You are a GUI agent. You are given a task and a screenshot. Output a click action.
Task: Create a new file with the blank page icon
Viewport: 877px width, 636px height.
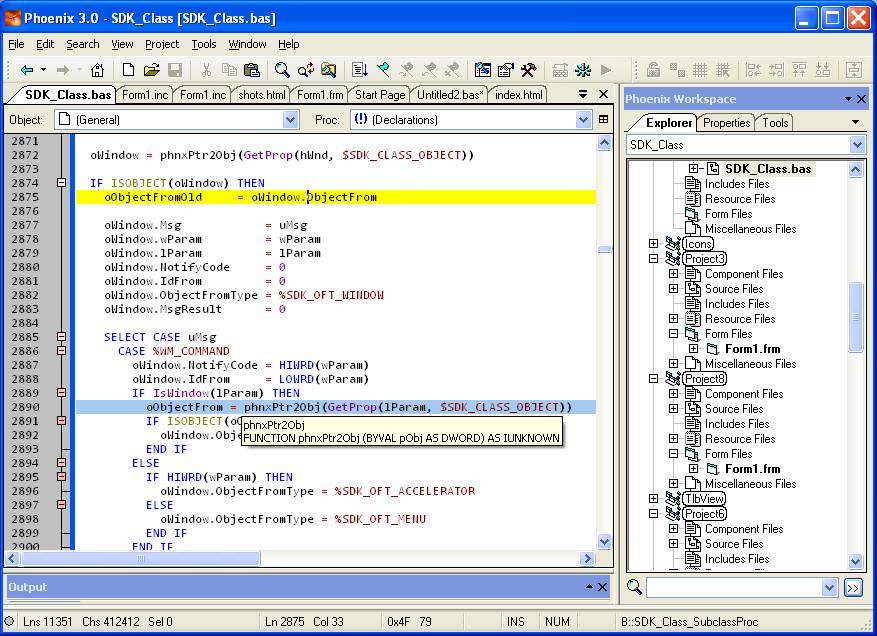[128, 70]
